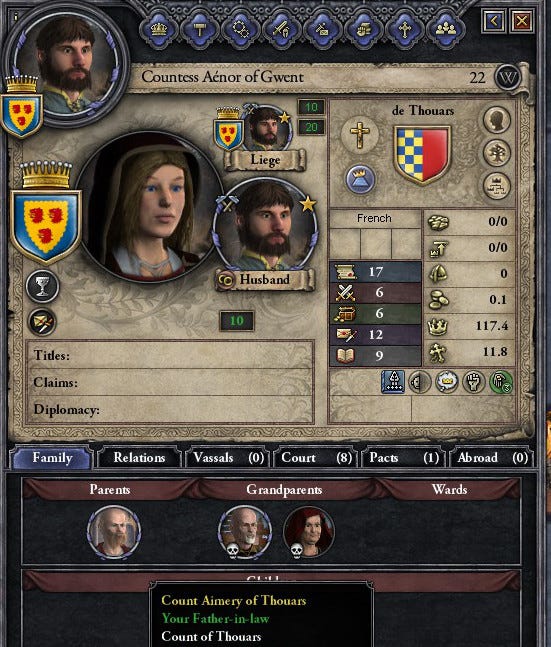The image size is (551, 647).
Task: Open the military sword icon in top bar
Action: (x=282, y=29)
